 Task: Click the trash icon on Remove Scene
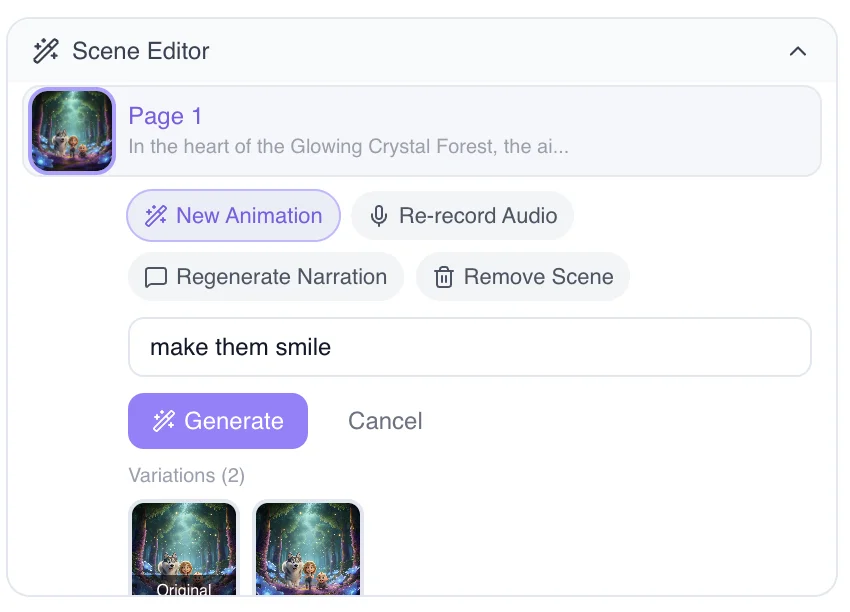click(x=443, y=277)
